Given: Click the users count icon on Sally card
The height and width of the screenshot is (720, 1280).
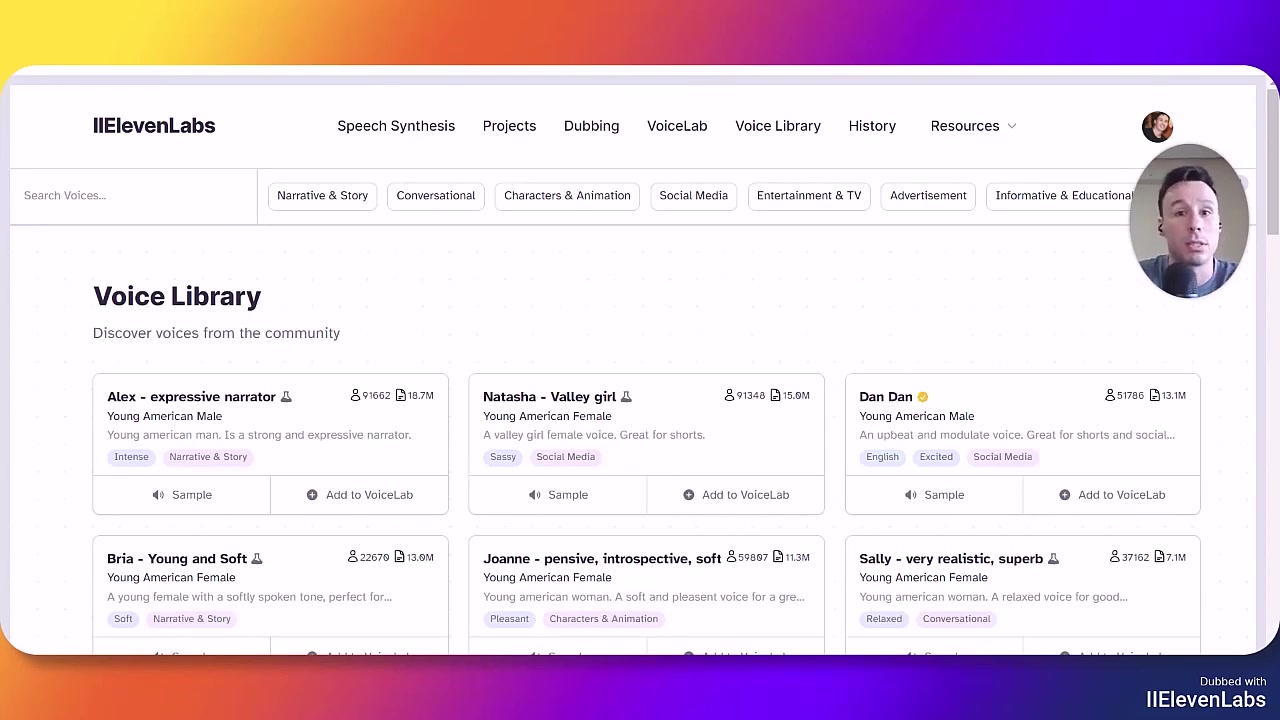Looking at the screenshot, I should [x=1114, y=557].
